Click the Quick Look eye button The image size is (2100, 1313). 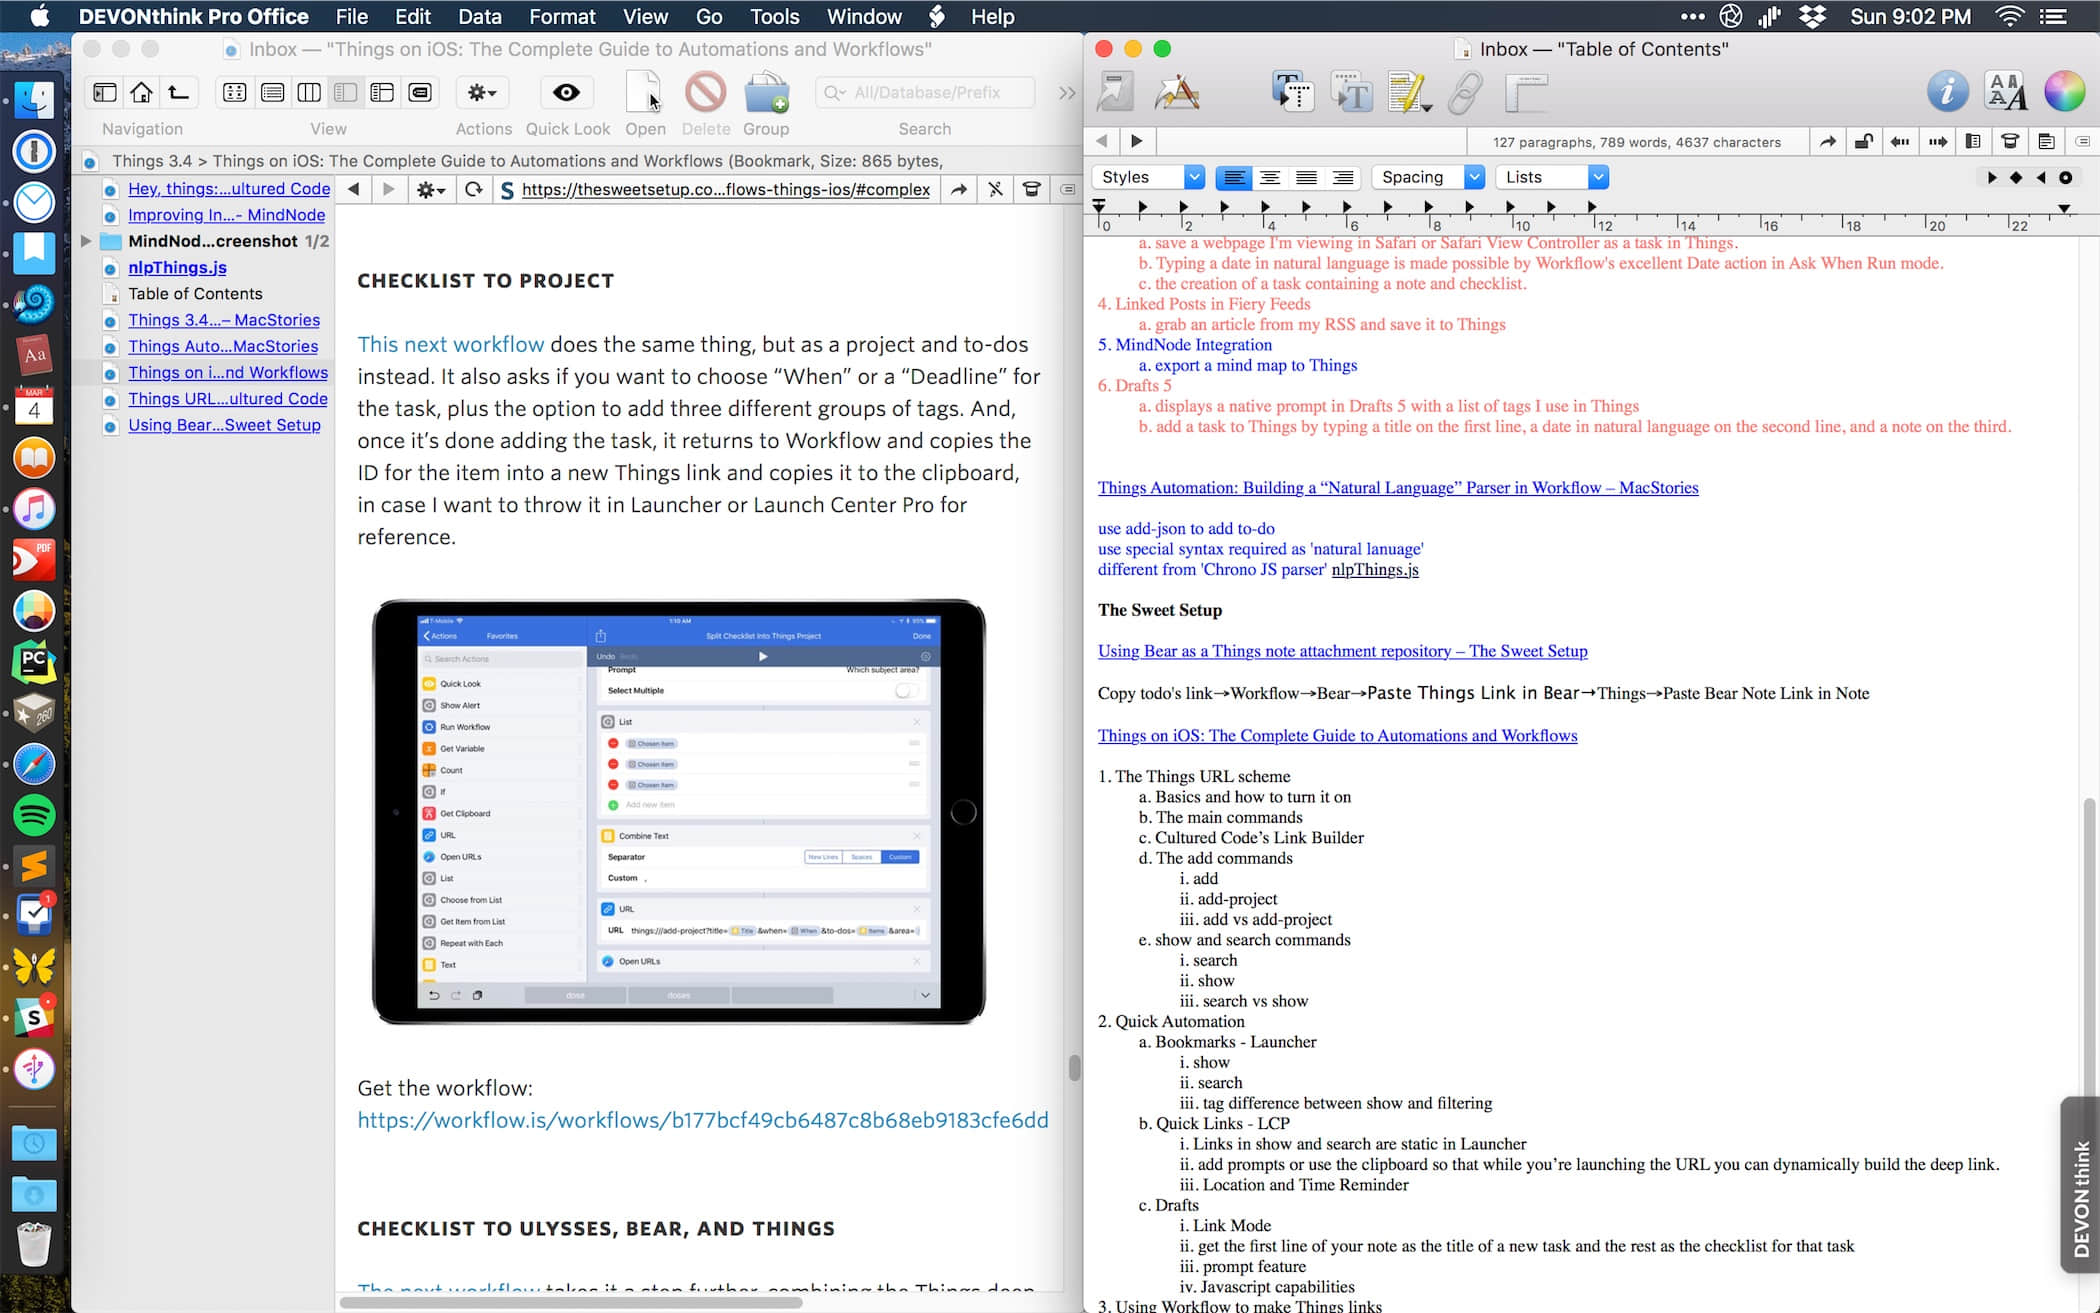point(566,93)
